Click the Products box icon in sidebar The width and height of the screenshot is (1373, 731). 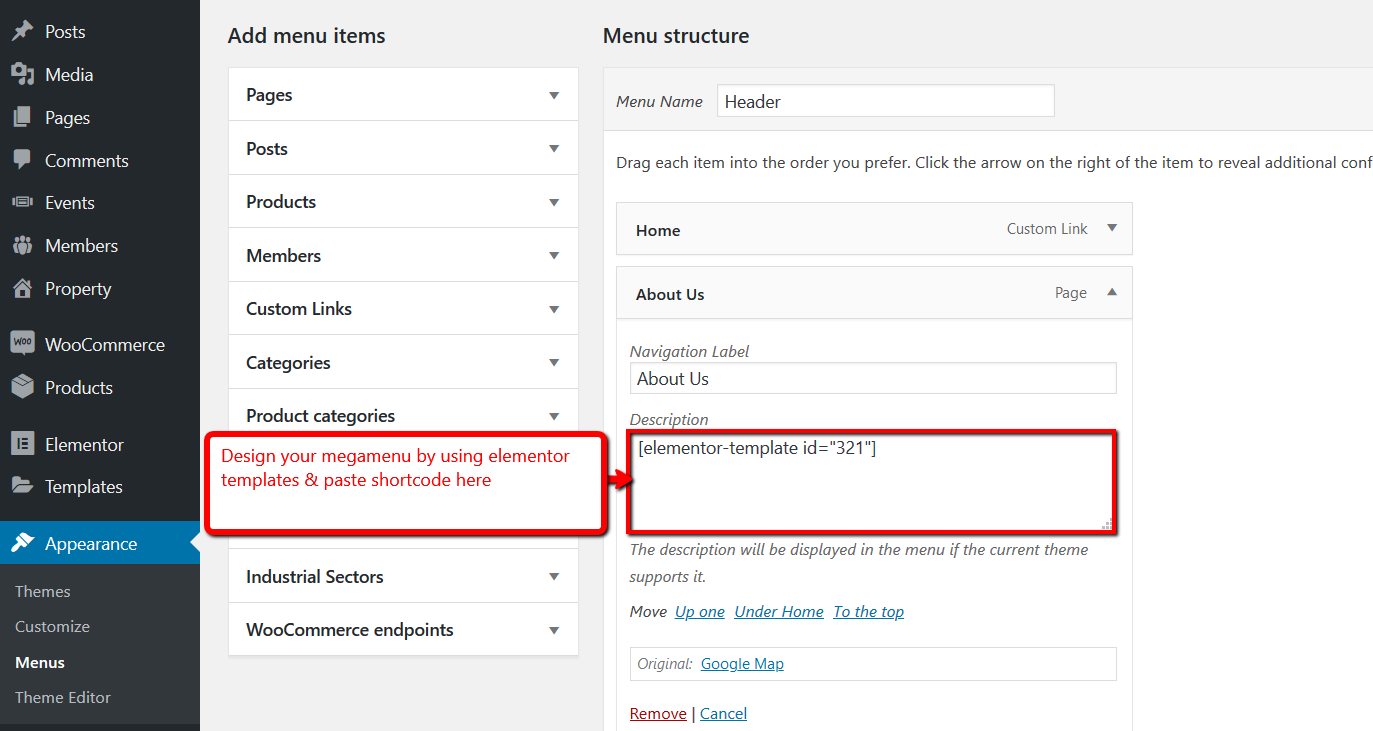(22, 387)
